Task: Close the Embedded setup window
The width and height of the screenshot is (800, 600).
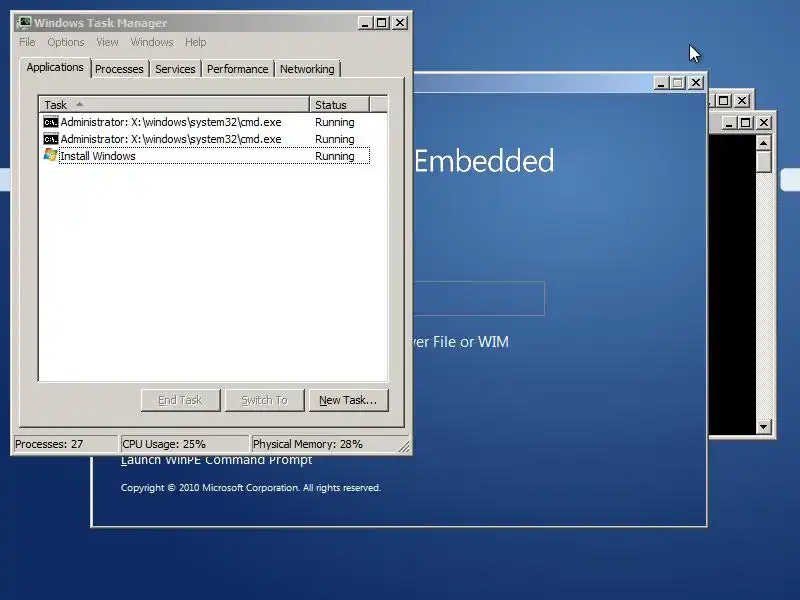Action: click(x=696, y=83)
